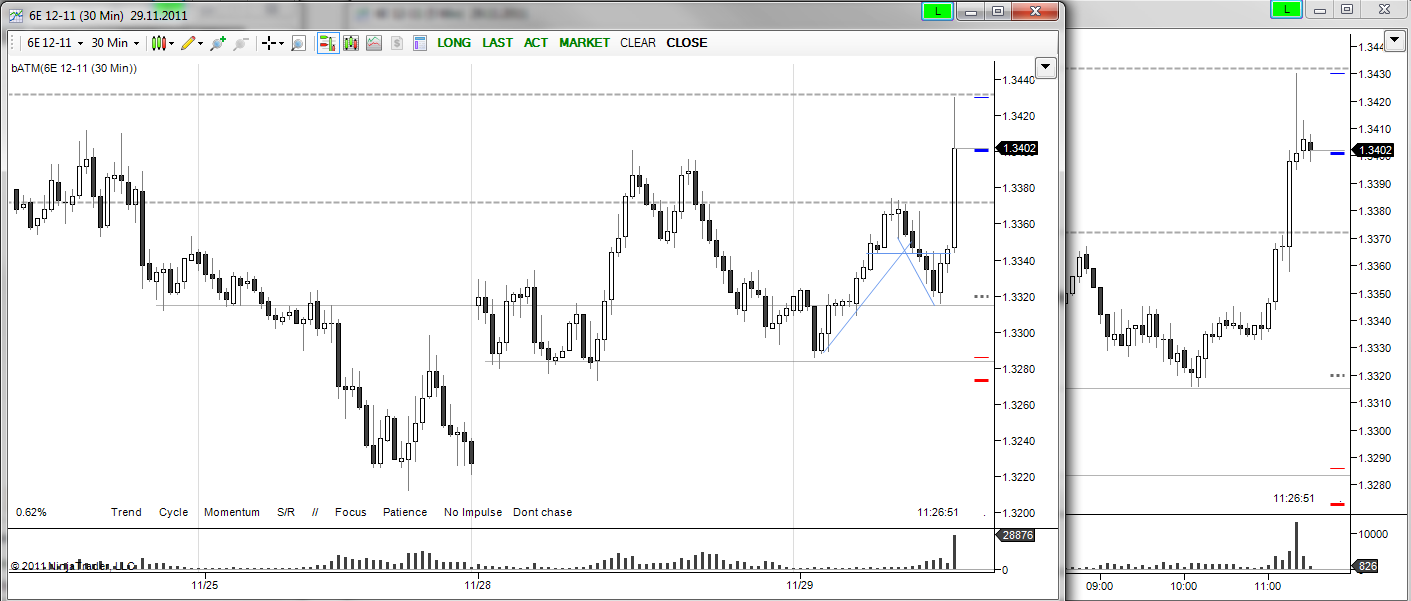Click the 1.3402 price marker on the front chart
Screen dimensions: 1411x601
tap(1019, 148)
